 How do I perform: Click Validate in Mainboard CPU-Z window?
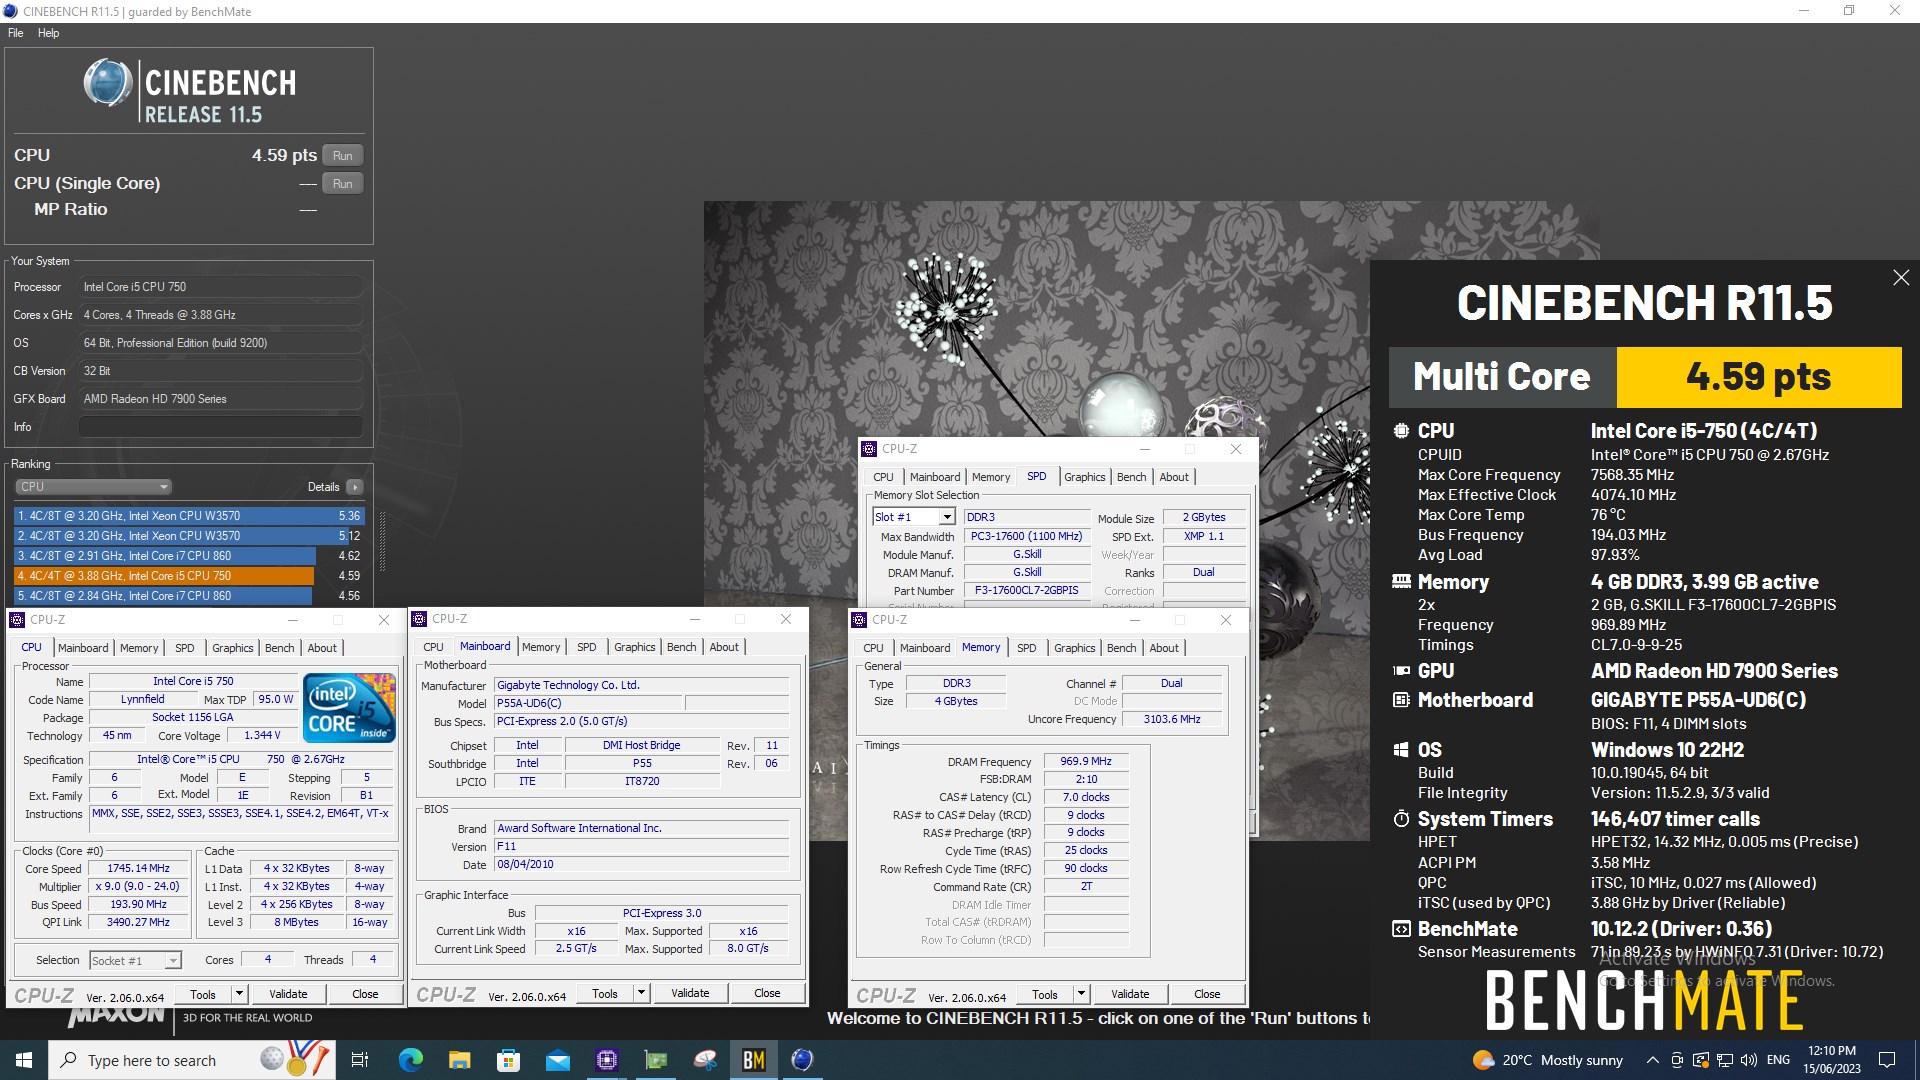click(x=690, y=993)
